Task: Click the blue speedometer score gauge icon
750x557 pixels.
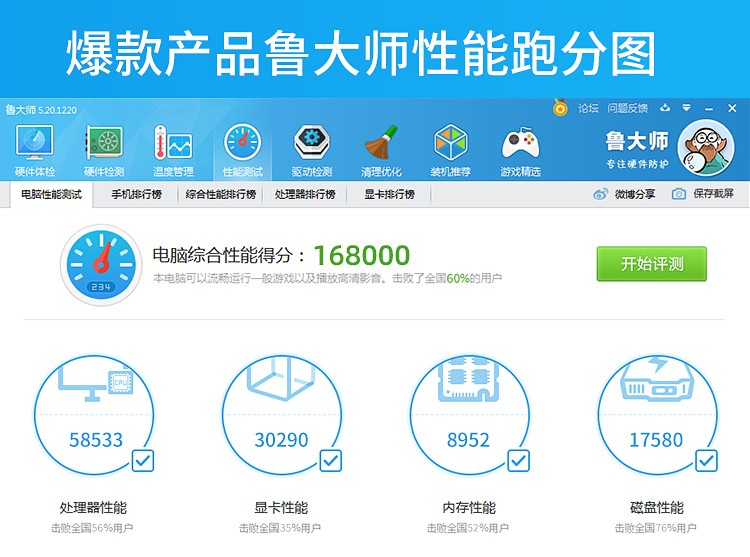Action: click(x=101, y=264)
